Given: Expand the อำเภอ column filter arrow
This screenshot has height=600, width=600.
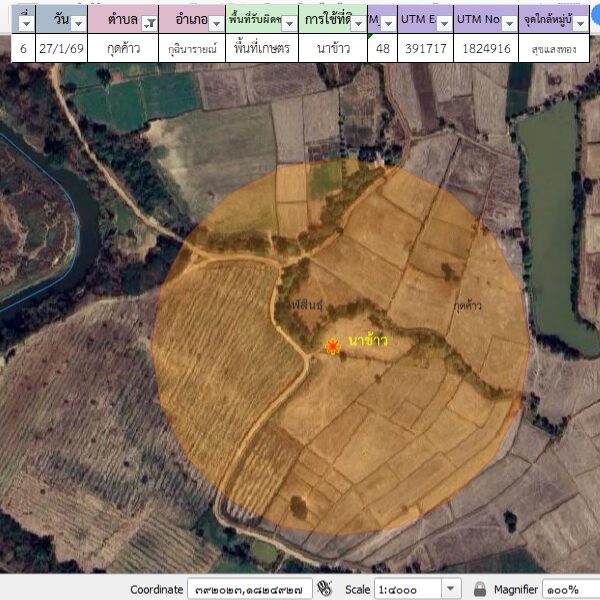Looking at the screenshot, I should [x=216, y=23].
